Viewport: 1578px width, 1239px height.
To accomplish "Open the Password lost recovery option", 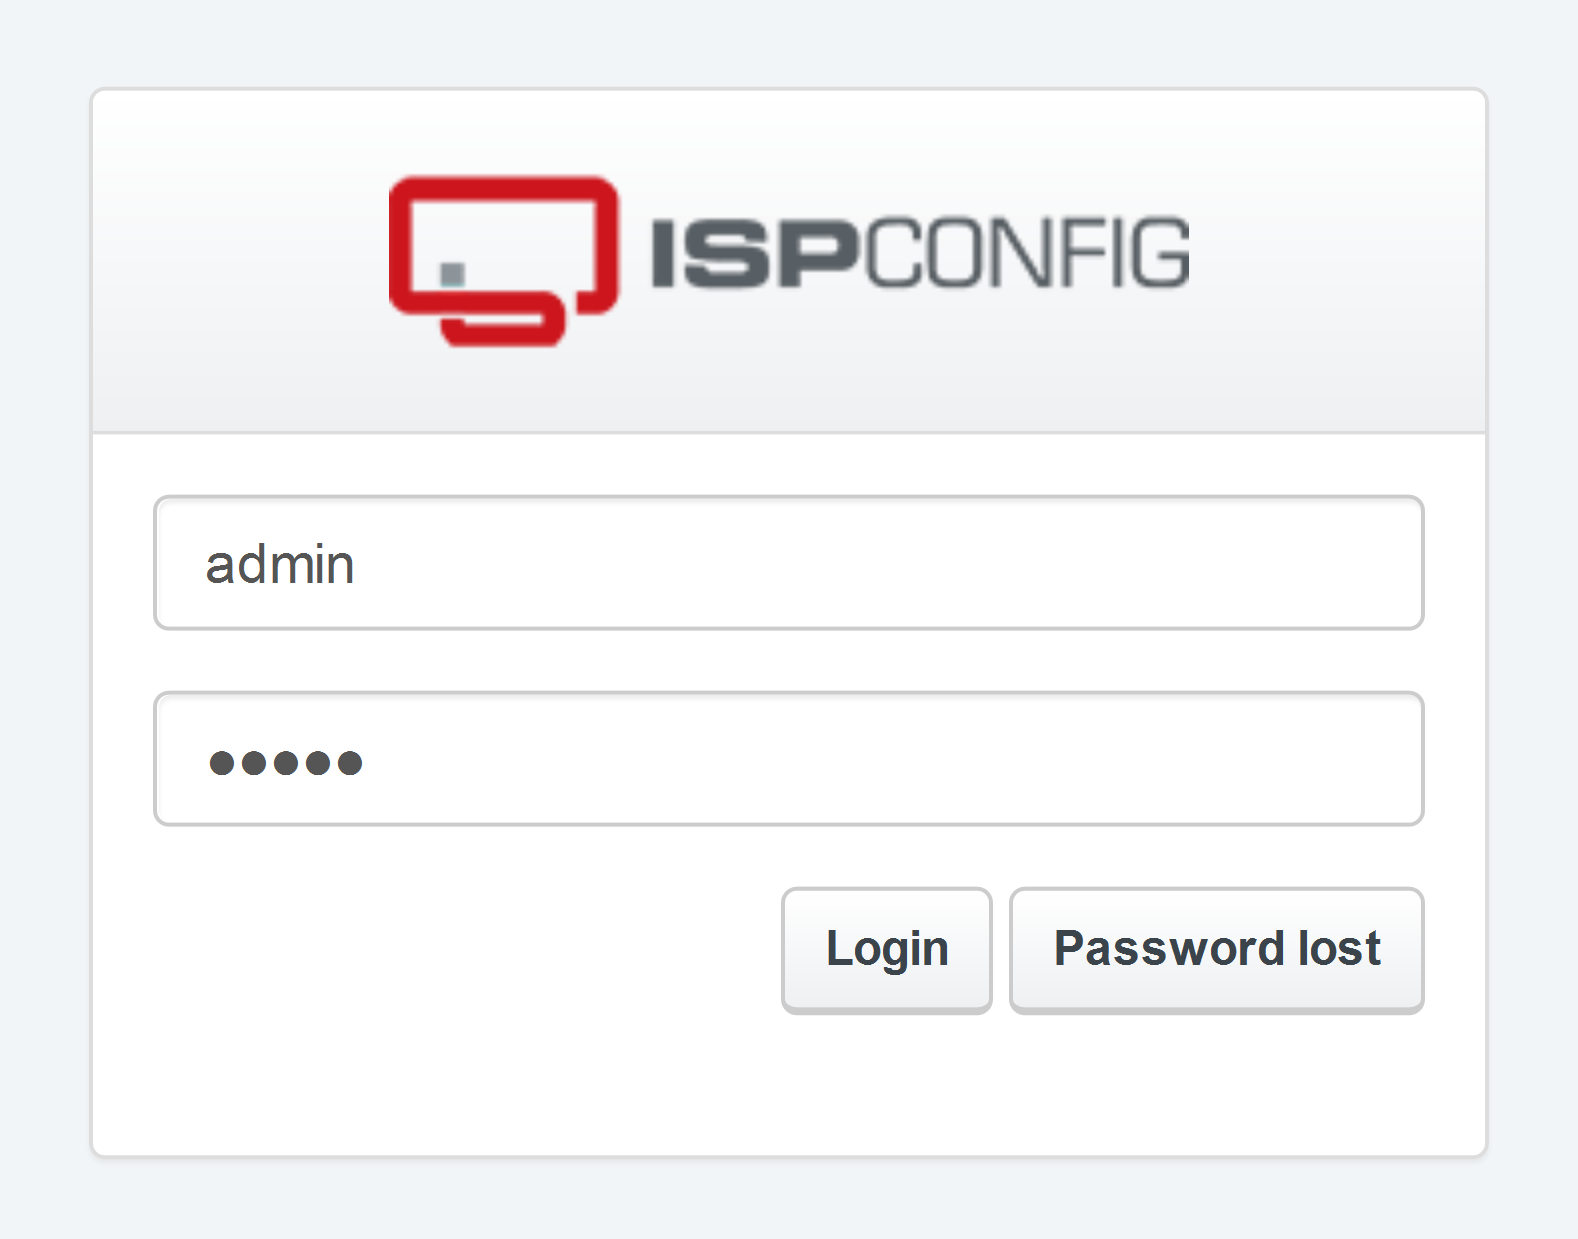I will 1217,949.
